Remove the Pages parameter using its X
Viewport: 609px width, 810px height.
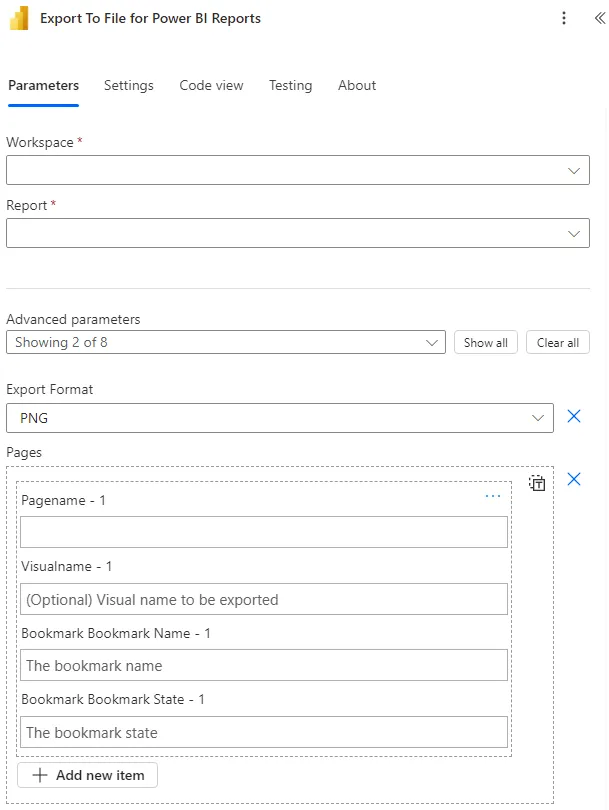(573, 479)
